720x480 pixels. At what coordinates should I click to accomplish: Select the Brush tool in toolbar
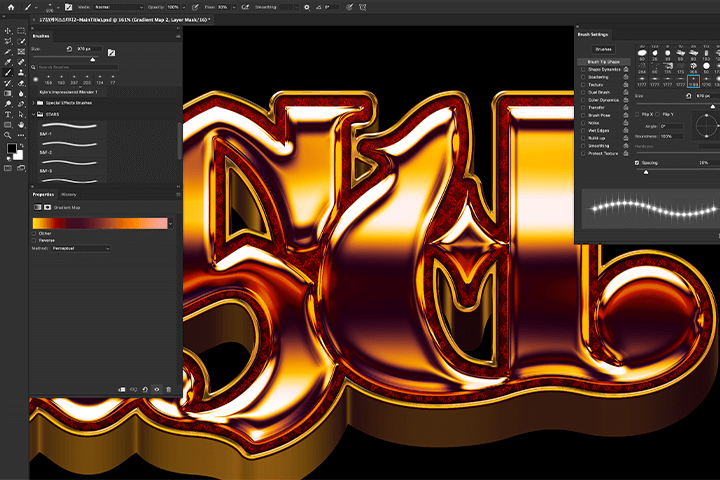(8, 73)
